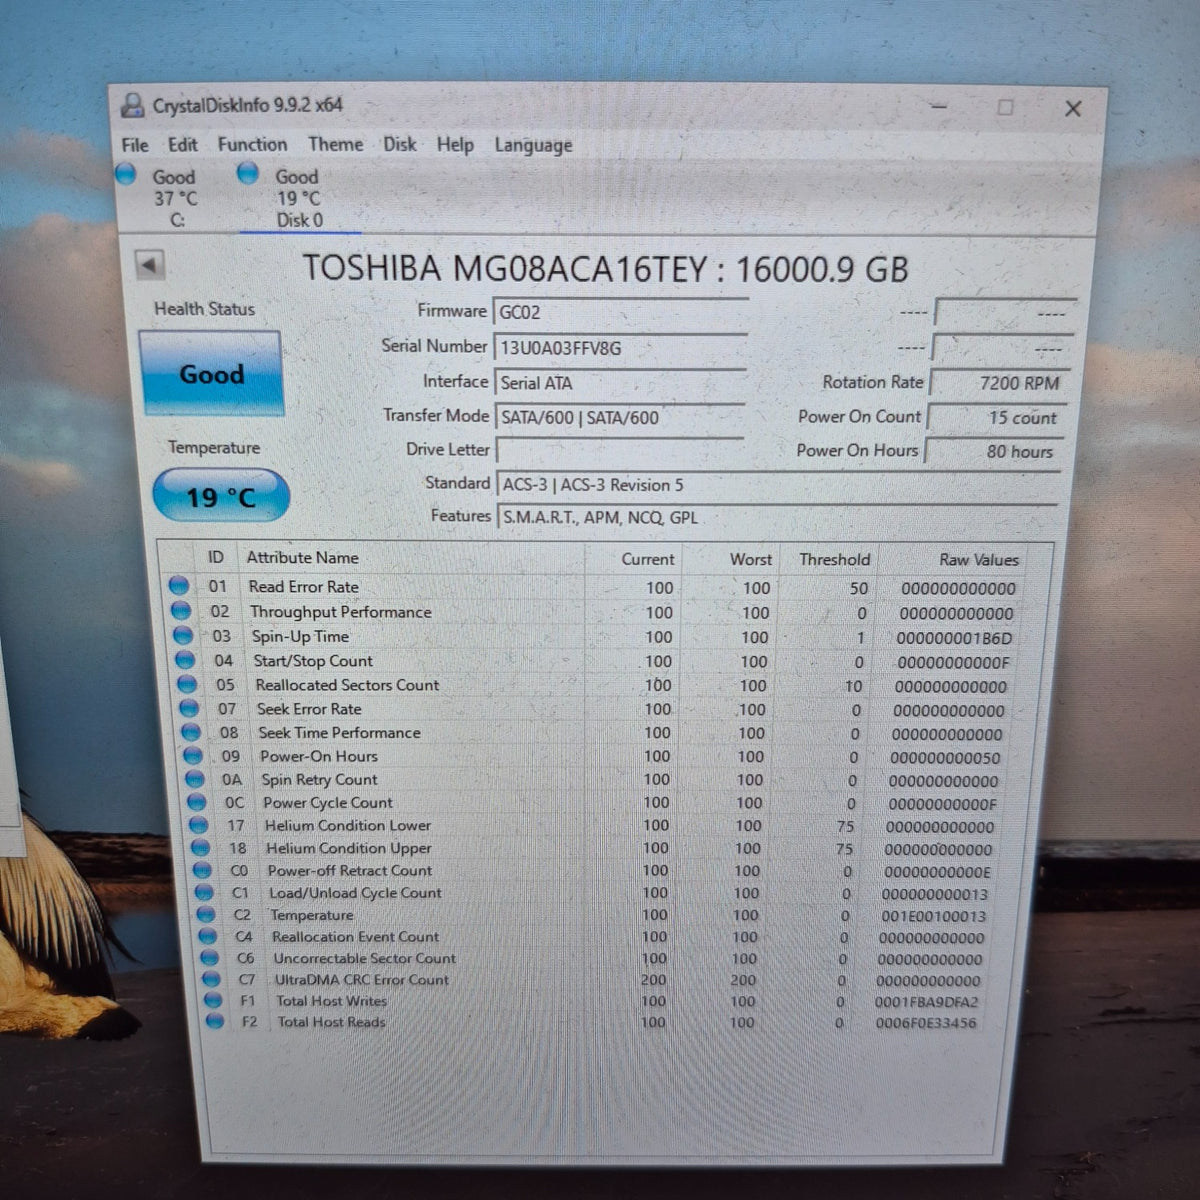
Task: Click status dot for UltraDMA CRC Error Count
Action: pos(211,979)
